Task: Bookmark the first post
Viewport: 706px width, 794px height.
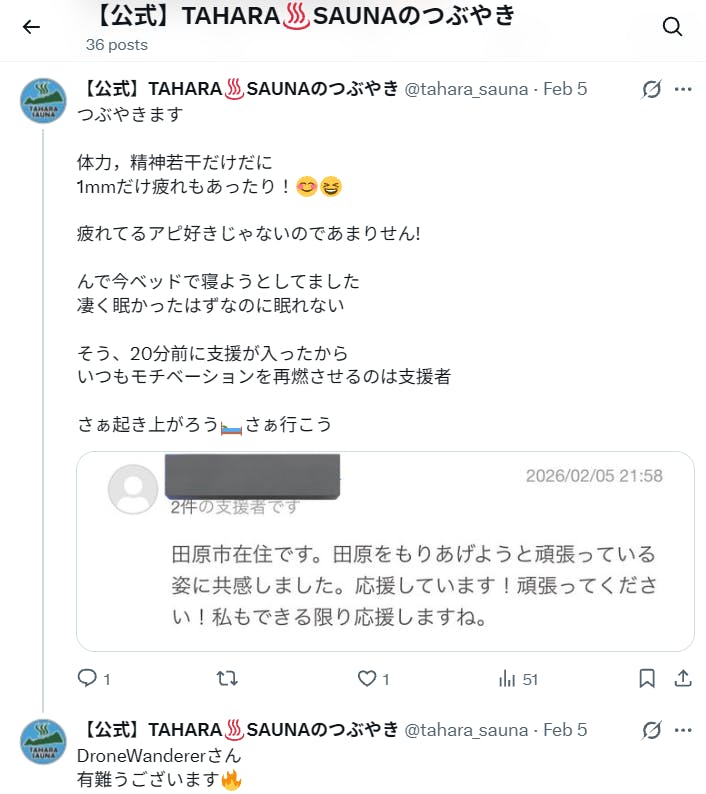Action: (647, 679)
